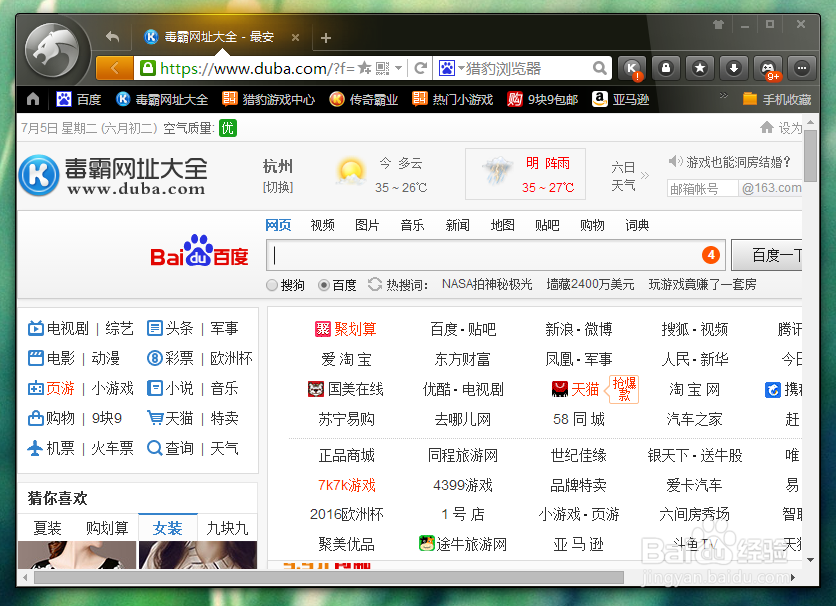836x606 pixels.
Task: Click the orange 4 badge in search box
Action: pyautogui.click(x=711, y=255)
